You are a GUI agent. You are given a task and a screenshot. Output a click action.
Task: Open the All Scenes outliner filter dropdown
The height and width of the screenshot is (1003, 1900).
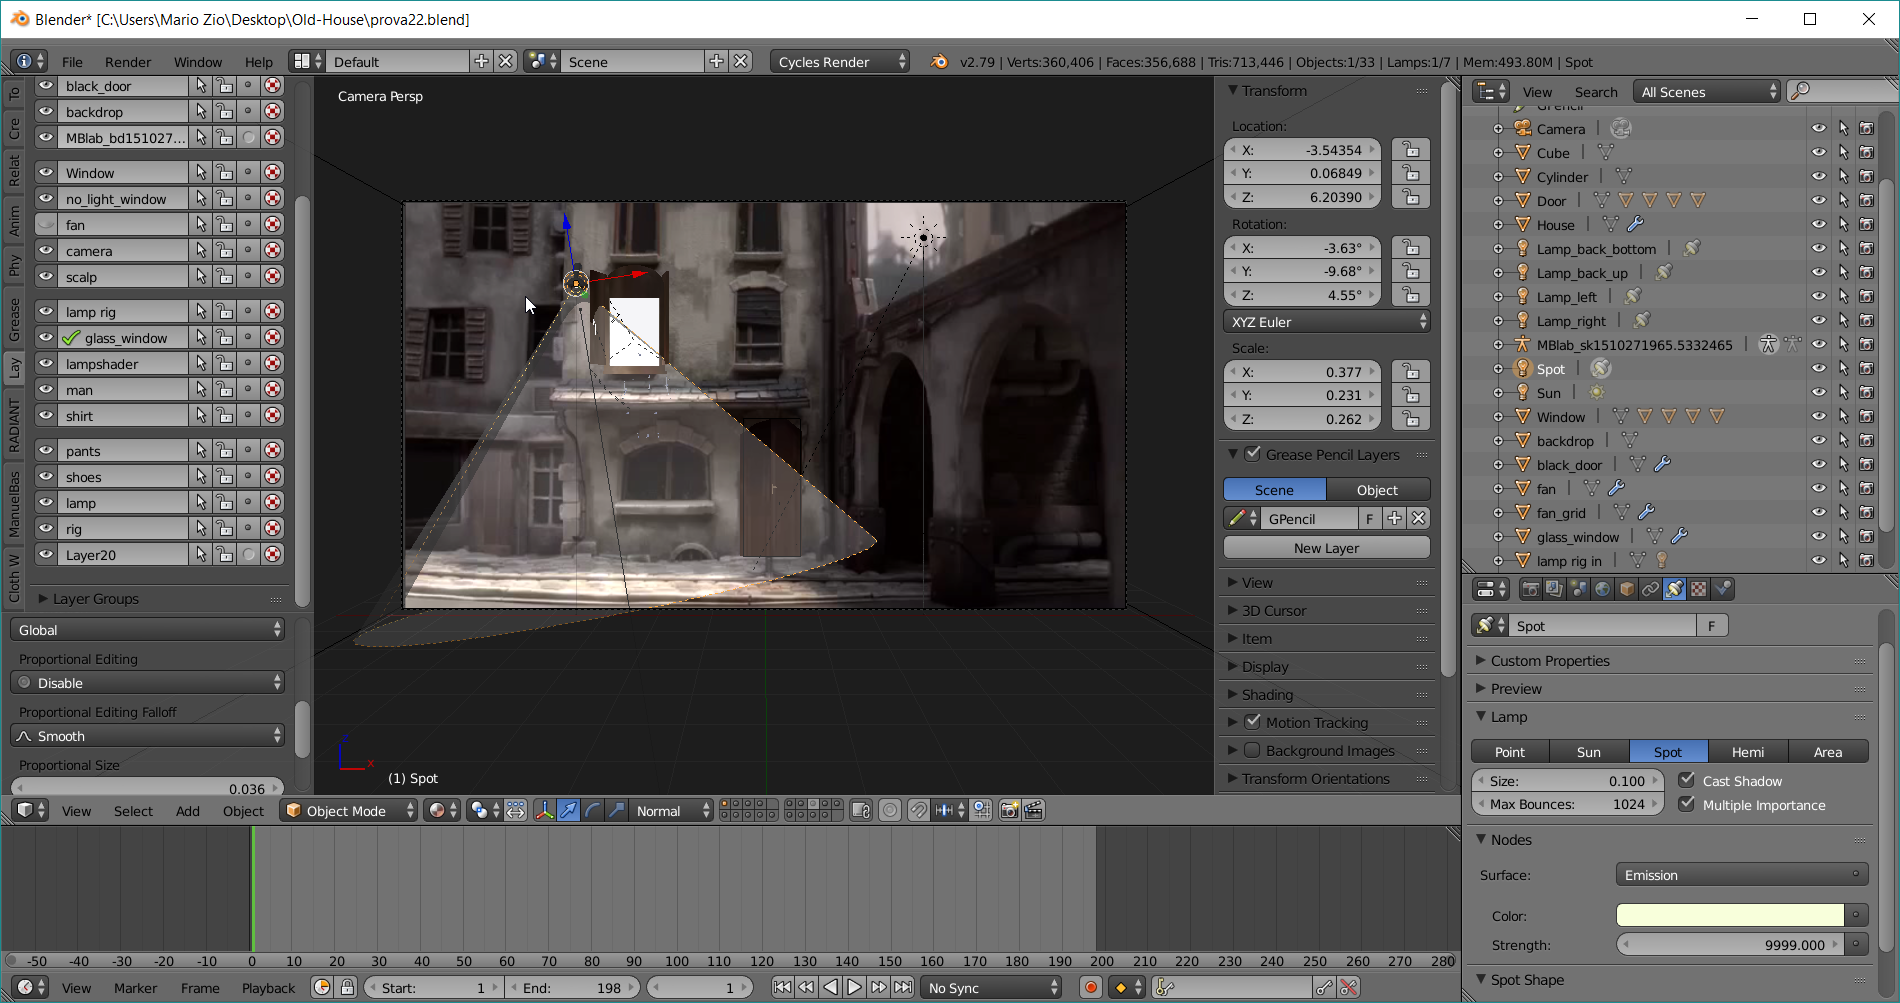coord(1706,92)
